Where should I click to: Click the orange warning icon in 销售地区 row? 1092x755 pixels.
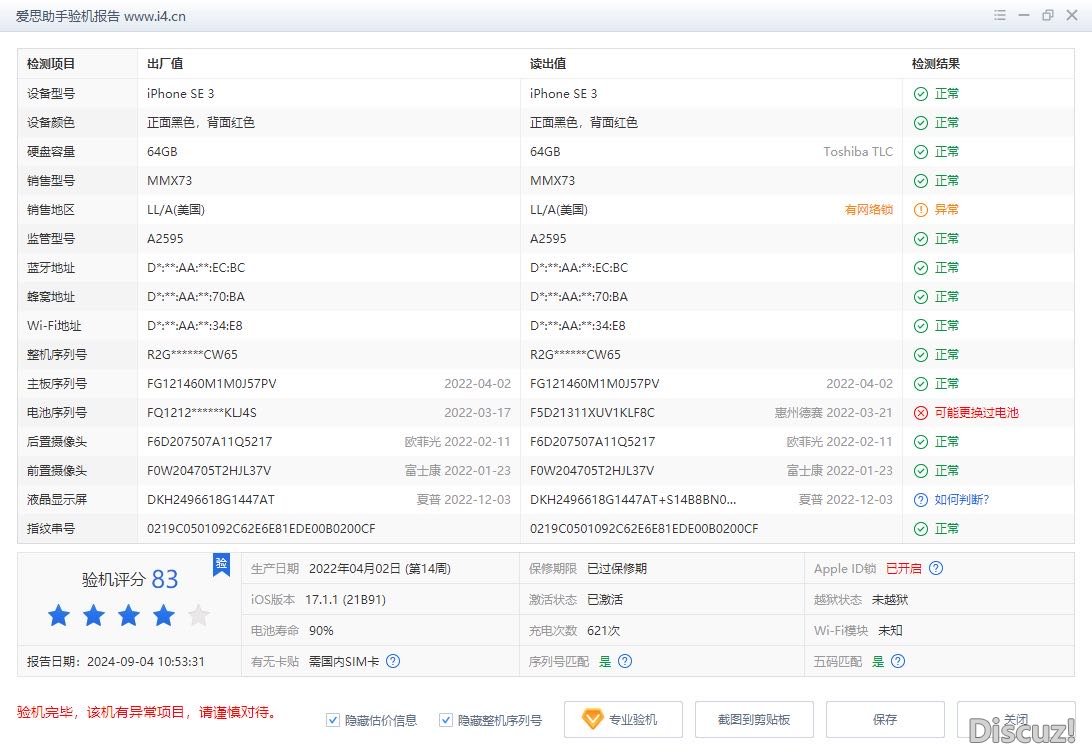pyautogui.click(x=921, y=210)
